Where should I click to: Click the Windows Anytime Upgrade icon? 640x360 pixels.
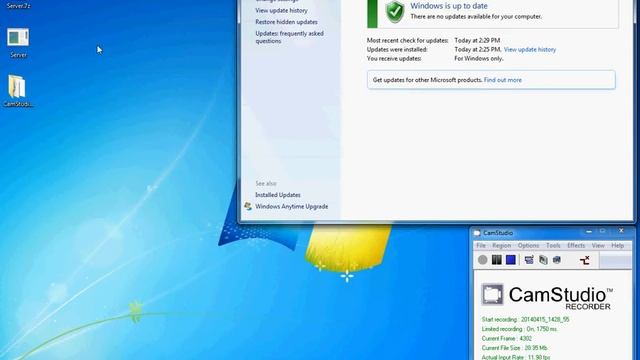[248, 207]
